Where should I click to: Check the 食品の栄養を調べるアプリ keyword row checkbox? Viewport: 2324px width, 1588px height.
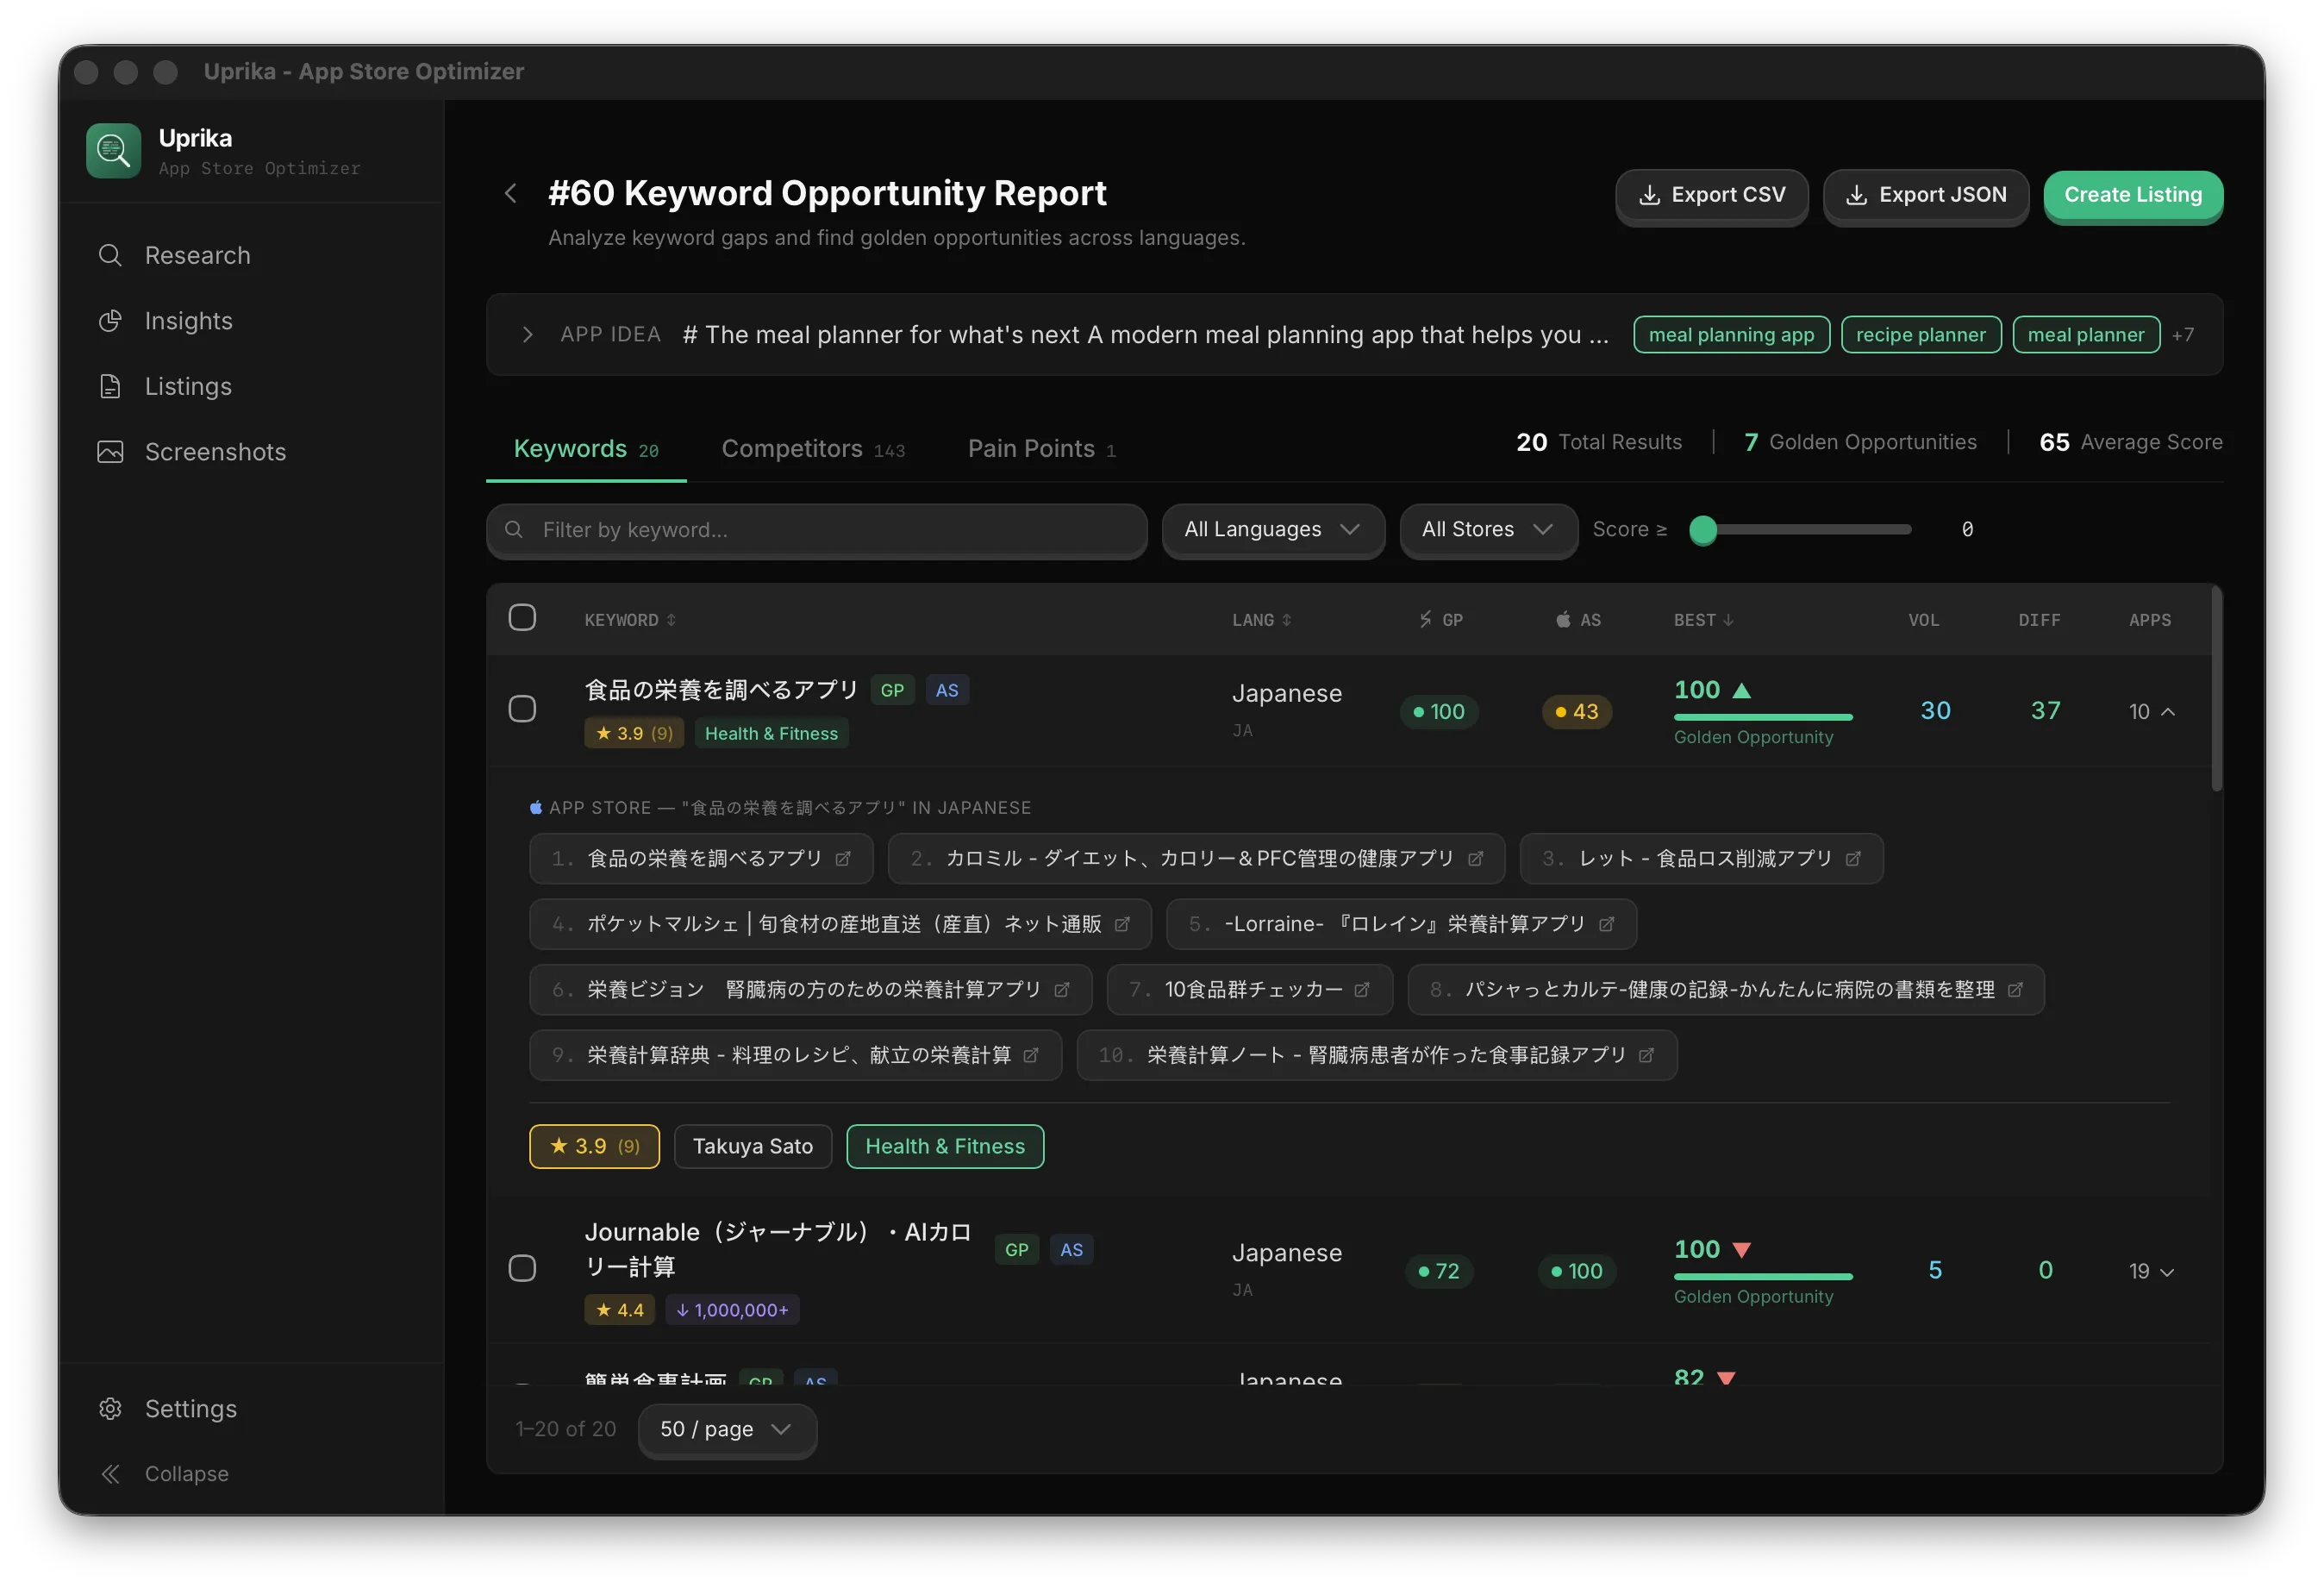(522, 709)
